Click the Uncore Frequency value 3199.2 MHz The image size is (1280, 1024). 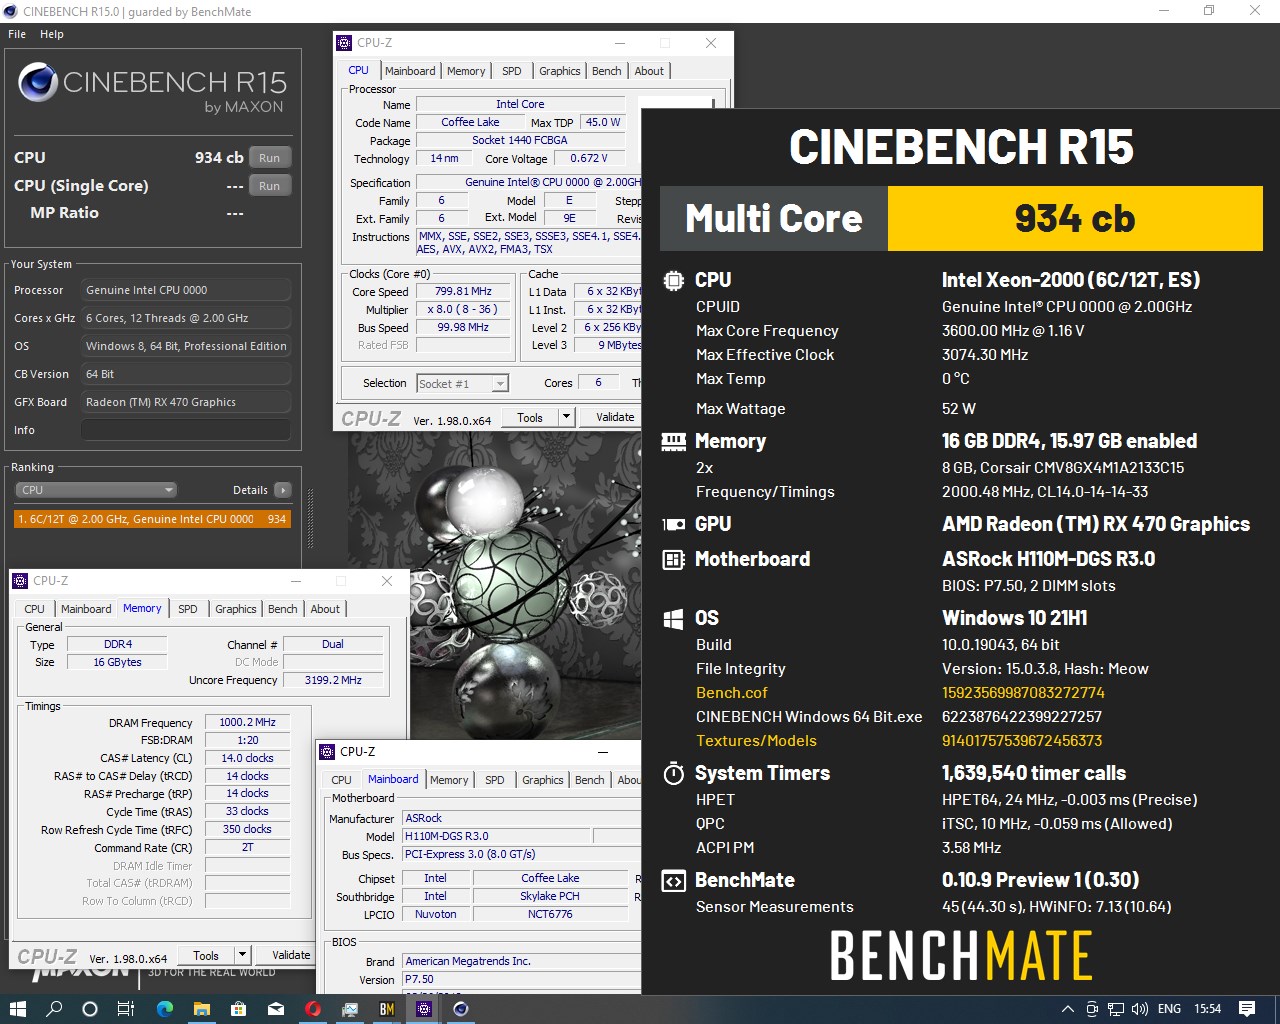(333, 680)
